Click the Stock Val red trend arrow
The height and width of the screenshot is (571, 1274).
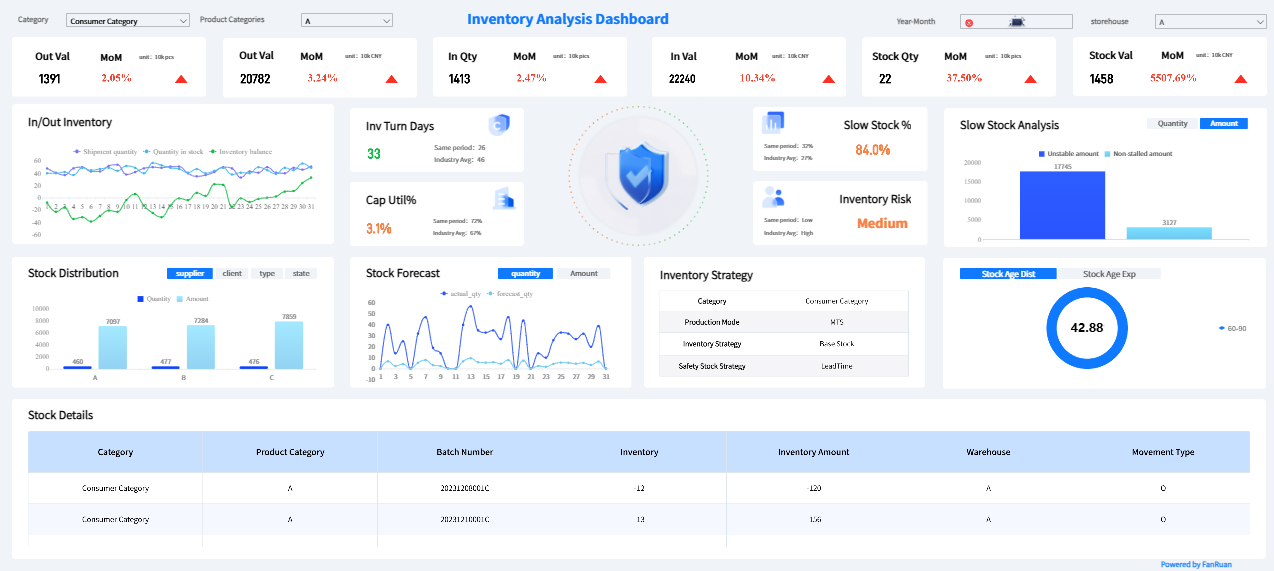pos(1241,79)
